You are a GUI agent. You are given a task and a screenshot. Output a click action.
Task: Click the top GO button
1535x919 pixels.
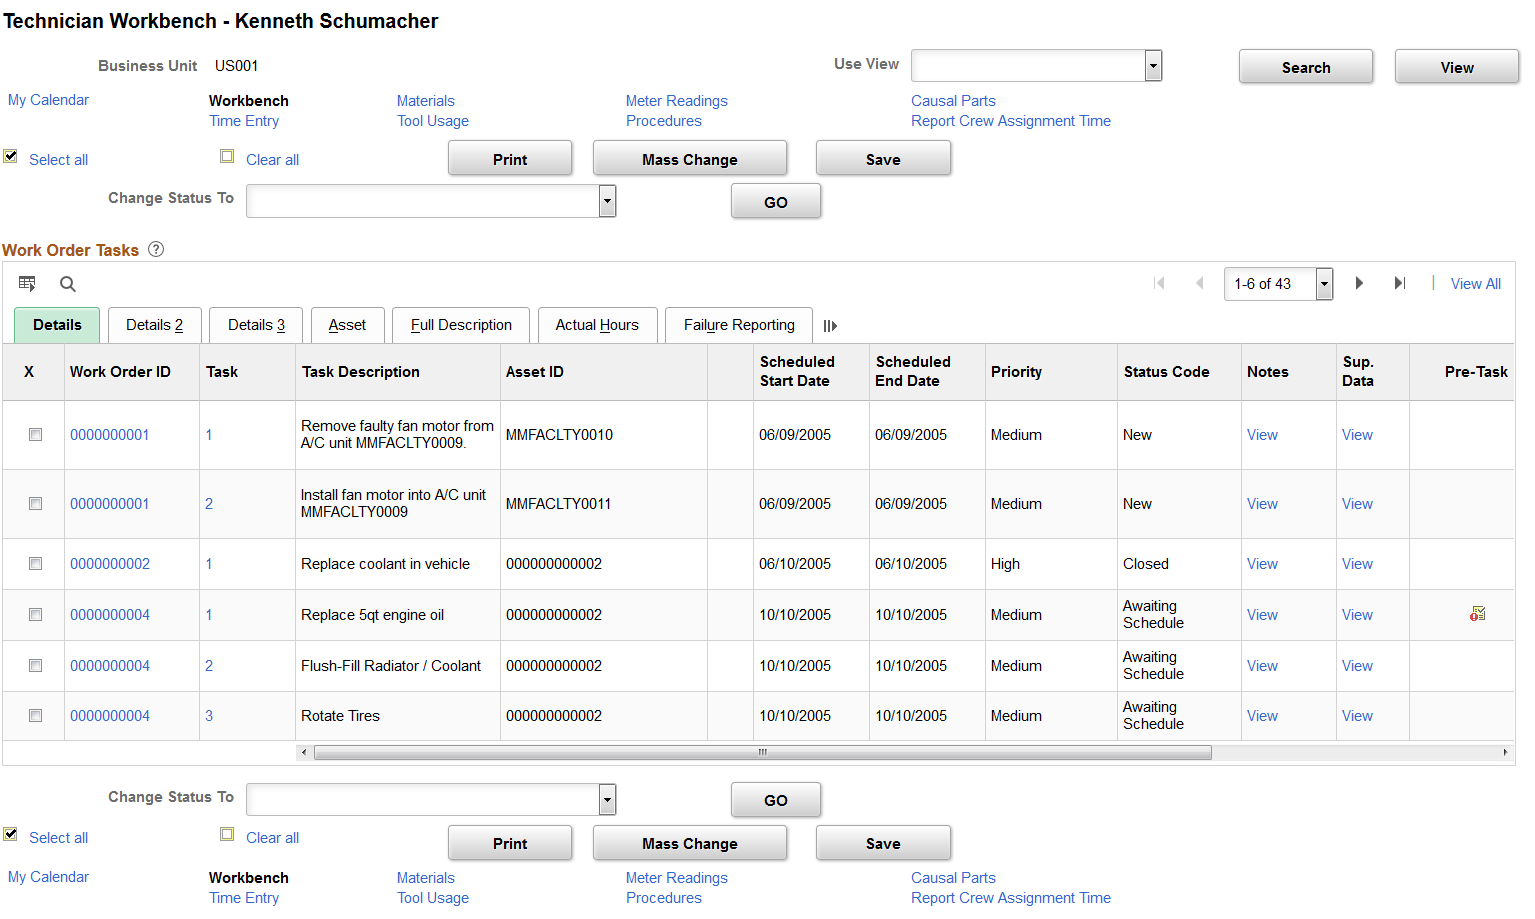point(776,202)
